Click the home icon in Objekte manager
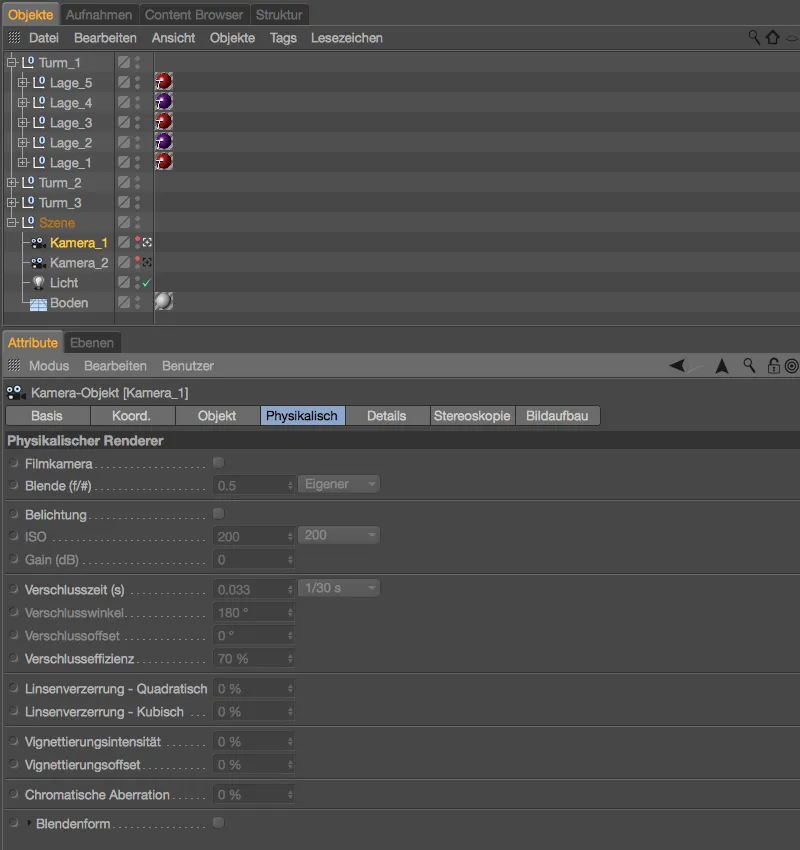This screenshot has width=800, height=850. click(x=772, y=37)
